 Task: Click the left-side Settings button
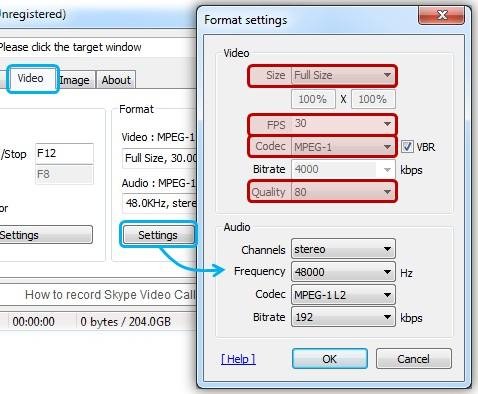point(46,235)
